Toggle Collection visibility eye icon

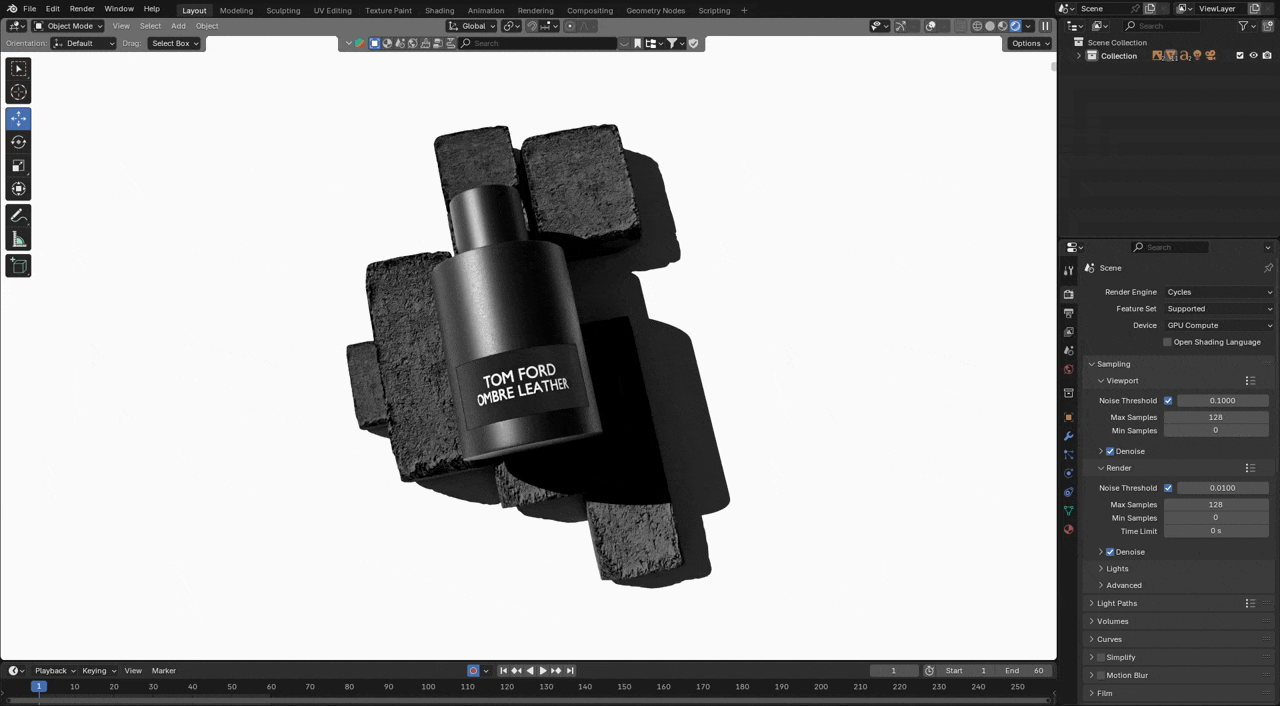[1253, 56]
